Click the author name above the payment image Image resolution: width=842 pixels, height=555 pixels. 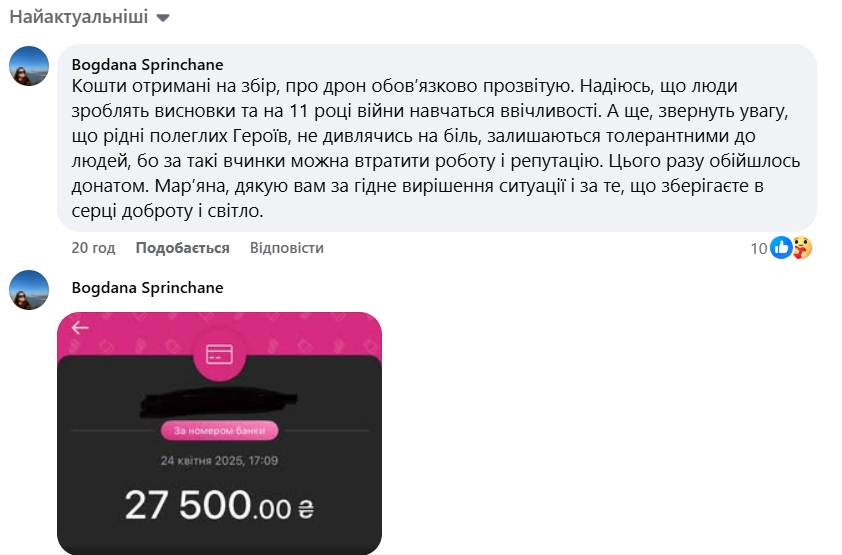pyautogui.click(x=147, y=288)
